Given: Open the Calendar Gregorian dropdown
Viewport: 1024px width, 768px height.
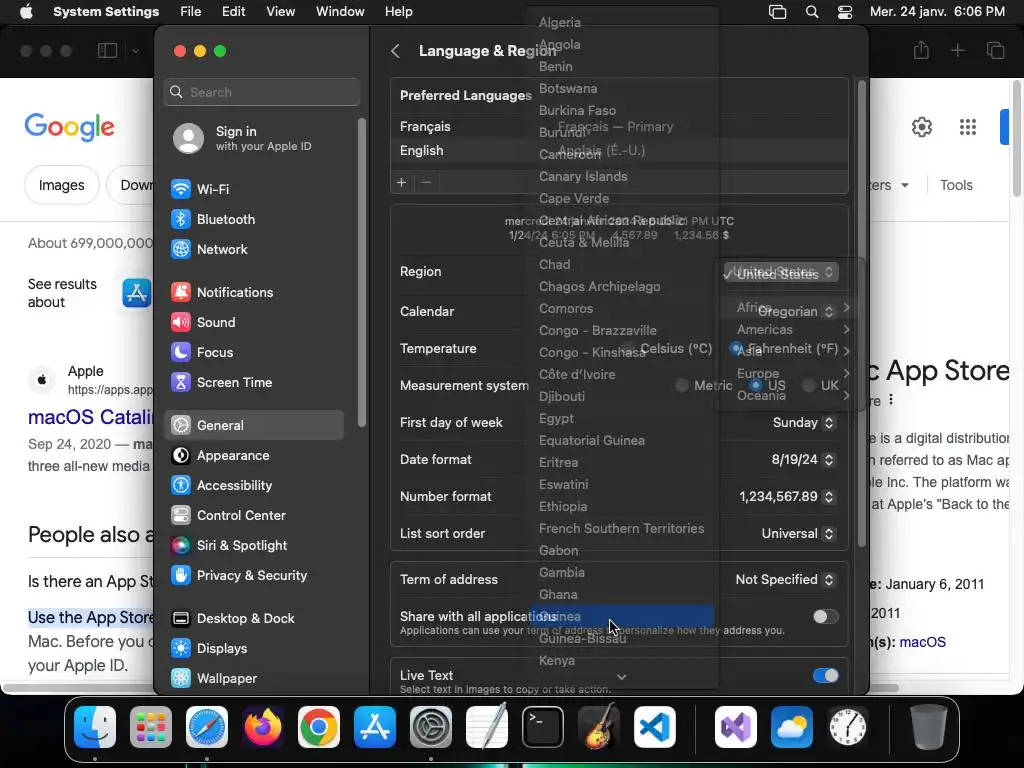Looking at the screenshot, I should [x=796, y=312].
